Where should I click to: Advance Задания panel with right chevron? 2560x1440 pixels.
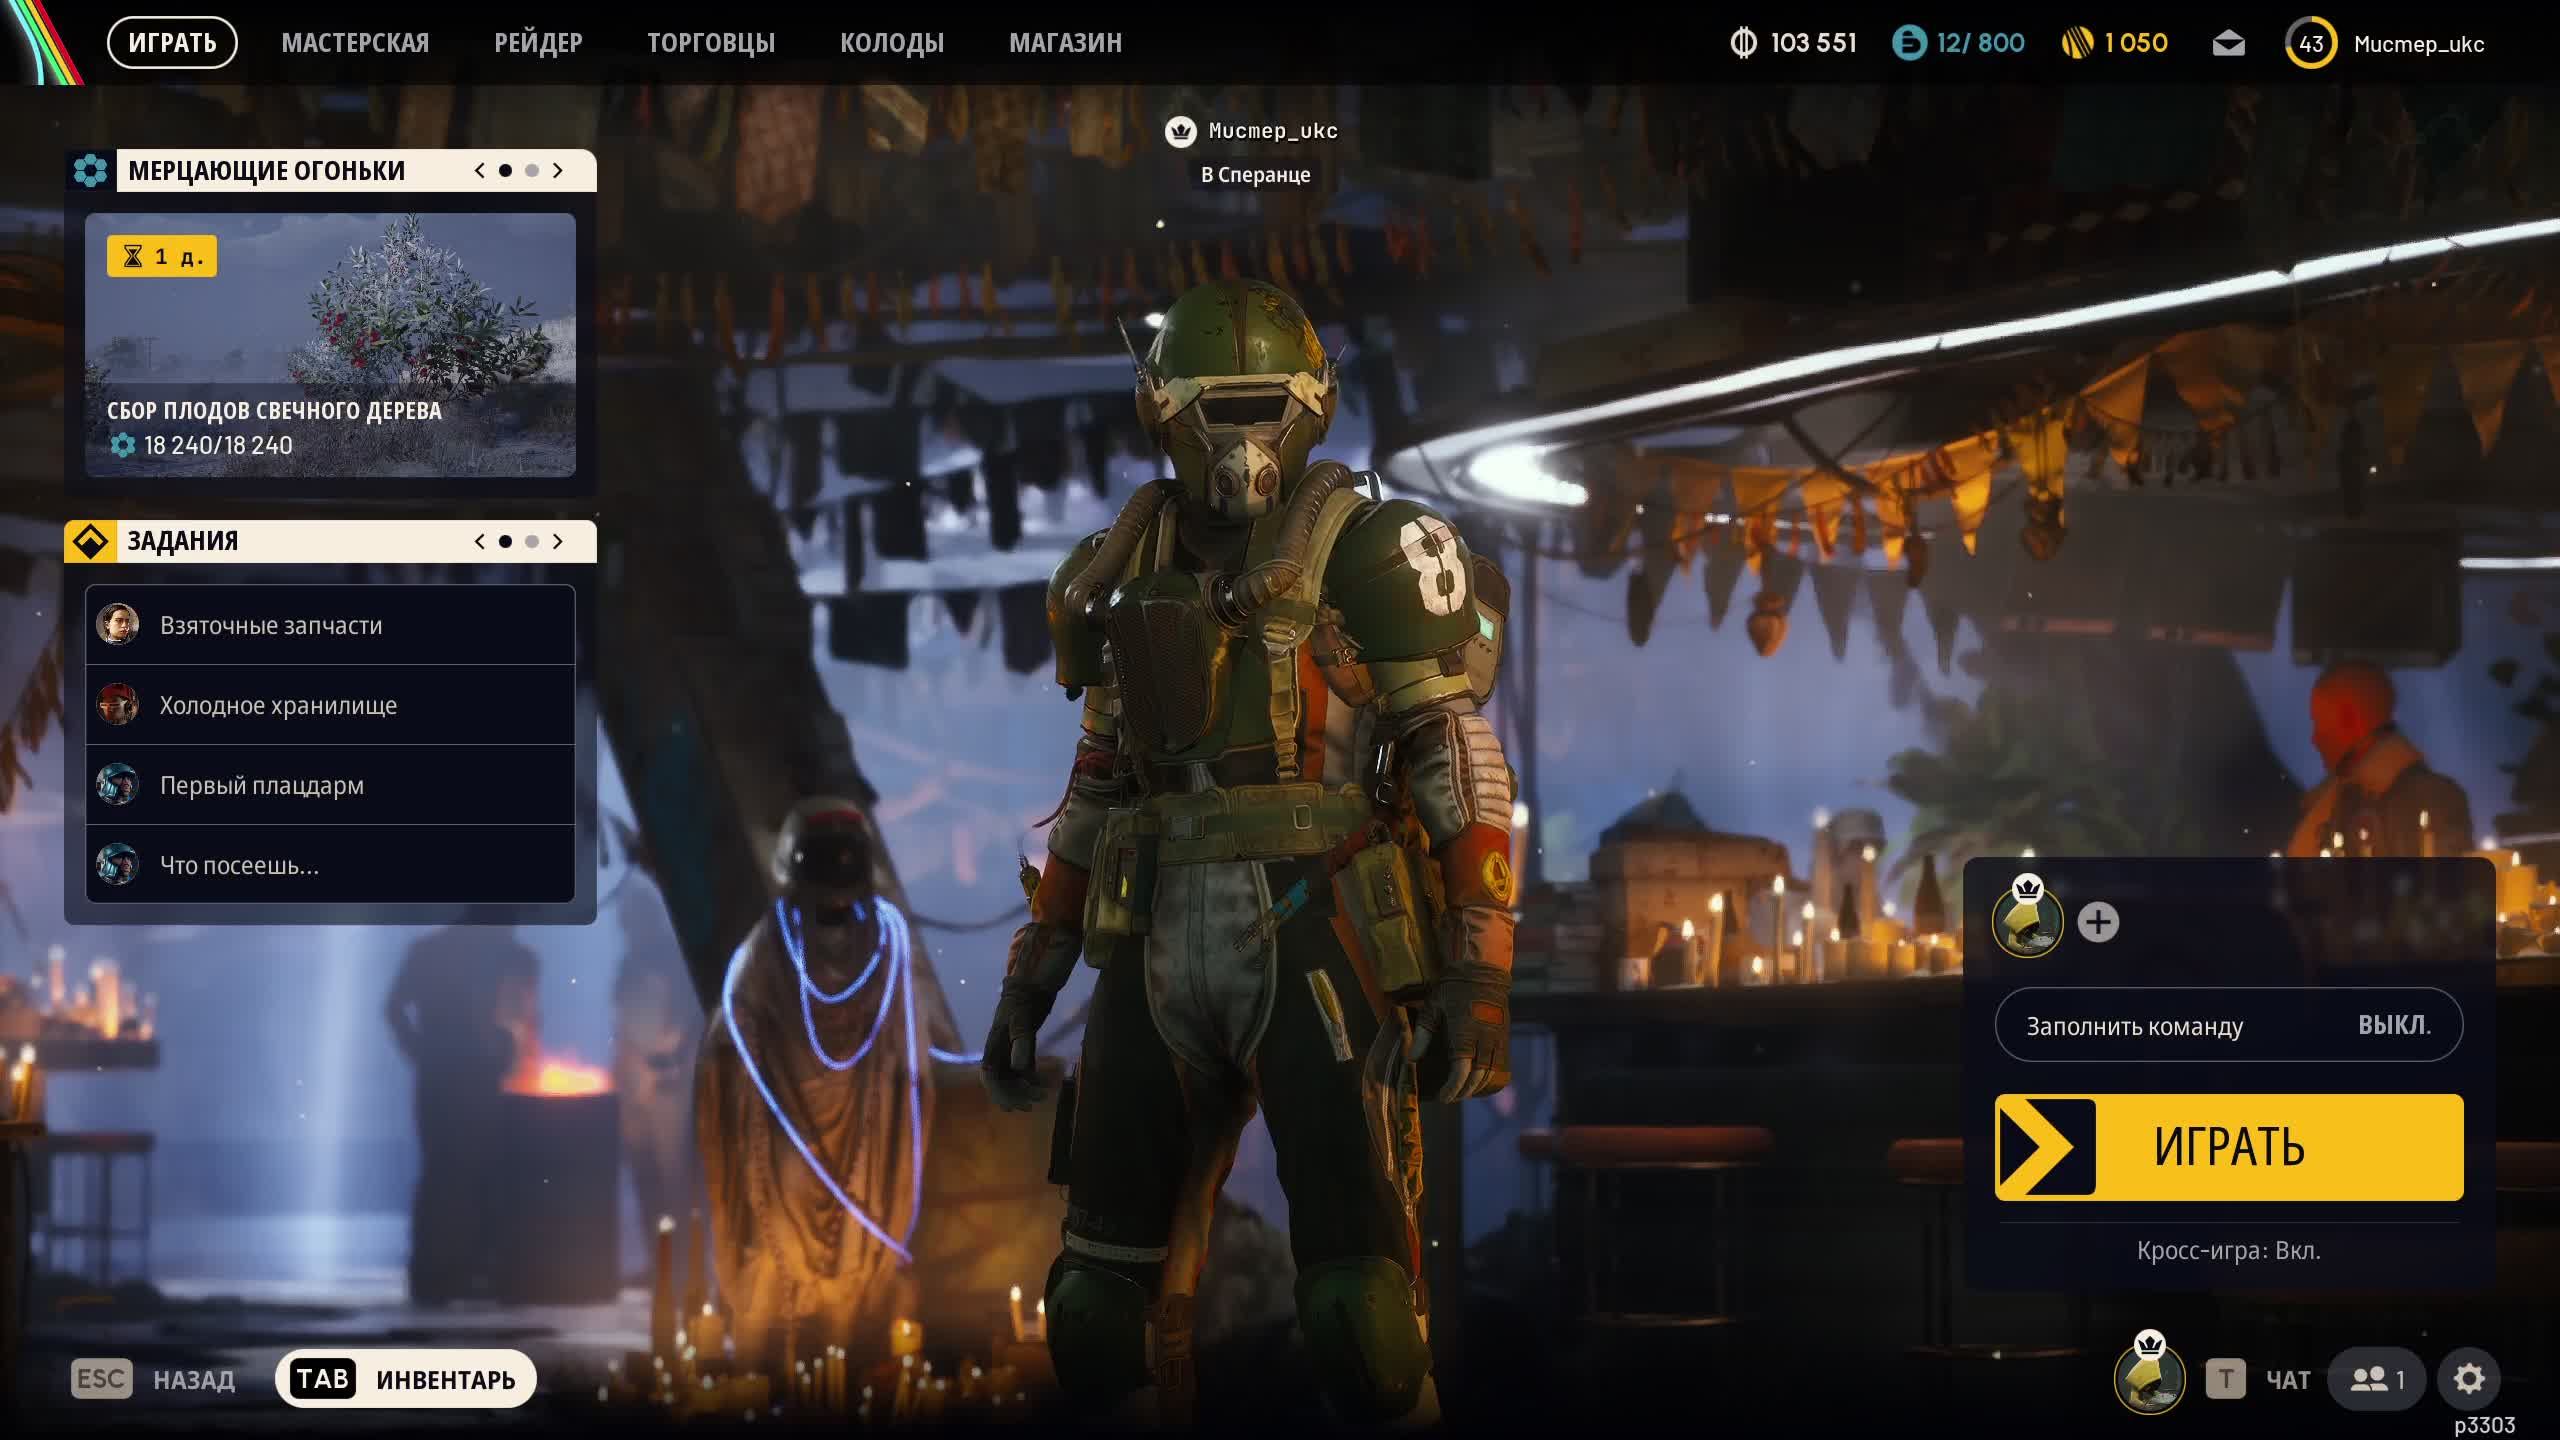558,541
